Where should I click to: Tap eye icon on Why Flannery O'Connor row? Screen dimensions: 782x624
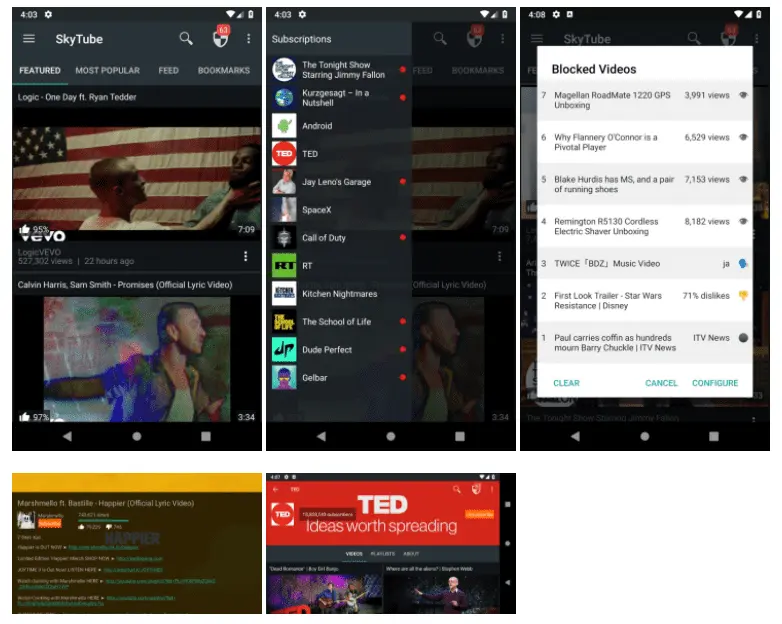tap(743, 137)
